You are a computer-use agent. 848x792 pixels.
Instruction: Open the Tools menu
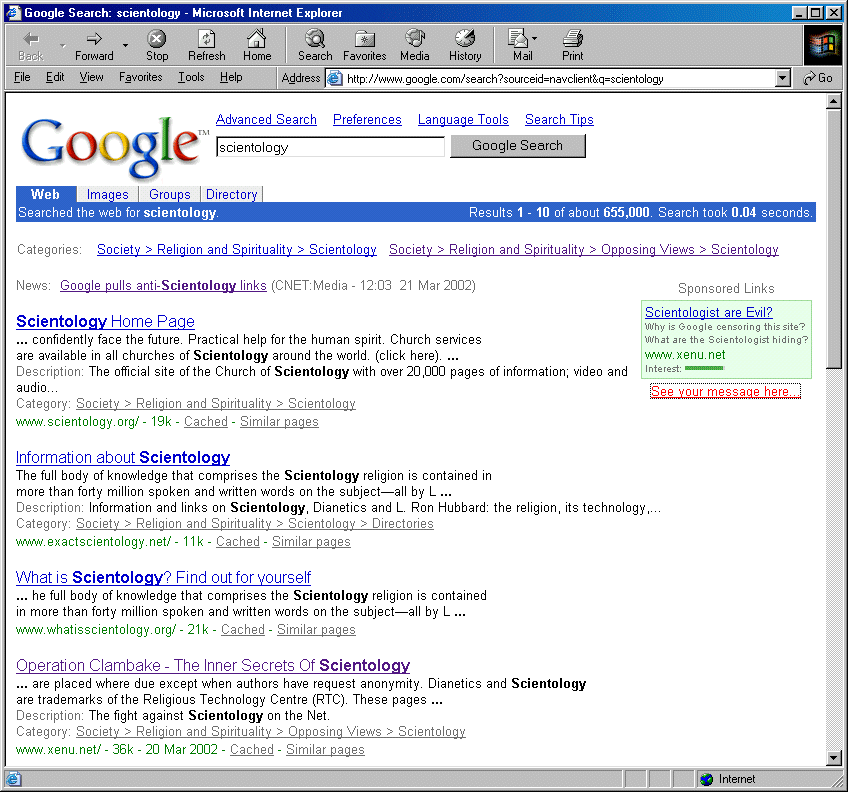tap(191, 77)
